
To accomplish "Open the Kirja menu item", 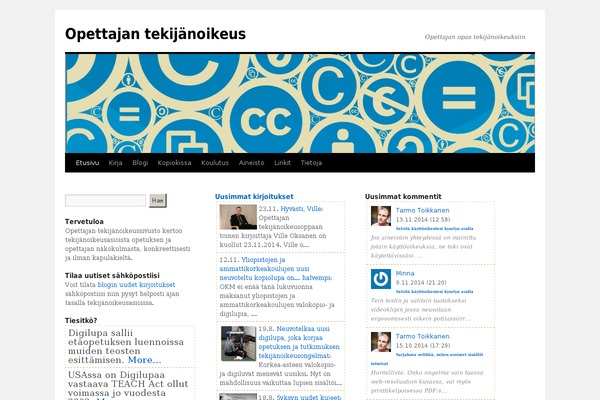I will tap(115, 163).
